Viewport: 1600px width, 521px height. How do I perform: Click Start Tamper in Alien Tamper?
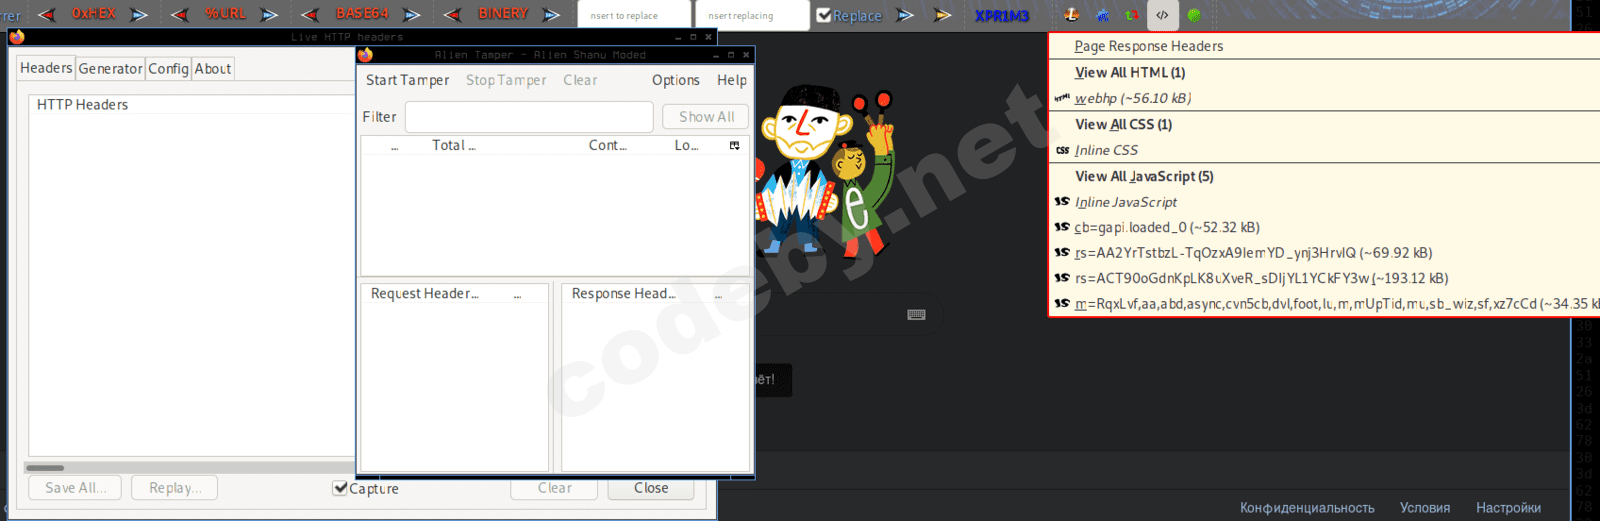click(407, 80)
